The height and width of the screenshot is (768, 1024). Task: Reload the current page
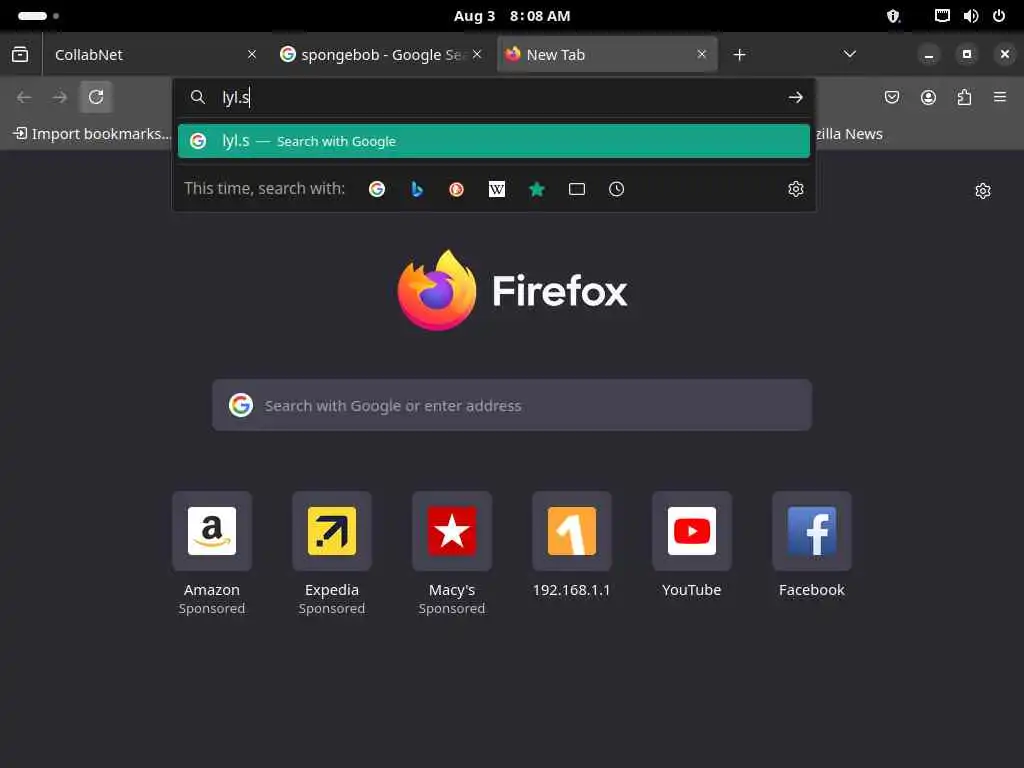(96, 97)
